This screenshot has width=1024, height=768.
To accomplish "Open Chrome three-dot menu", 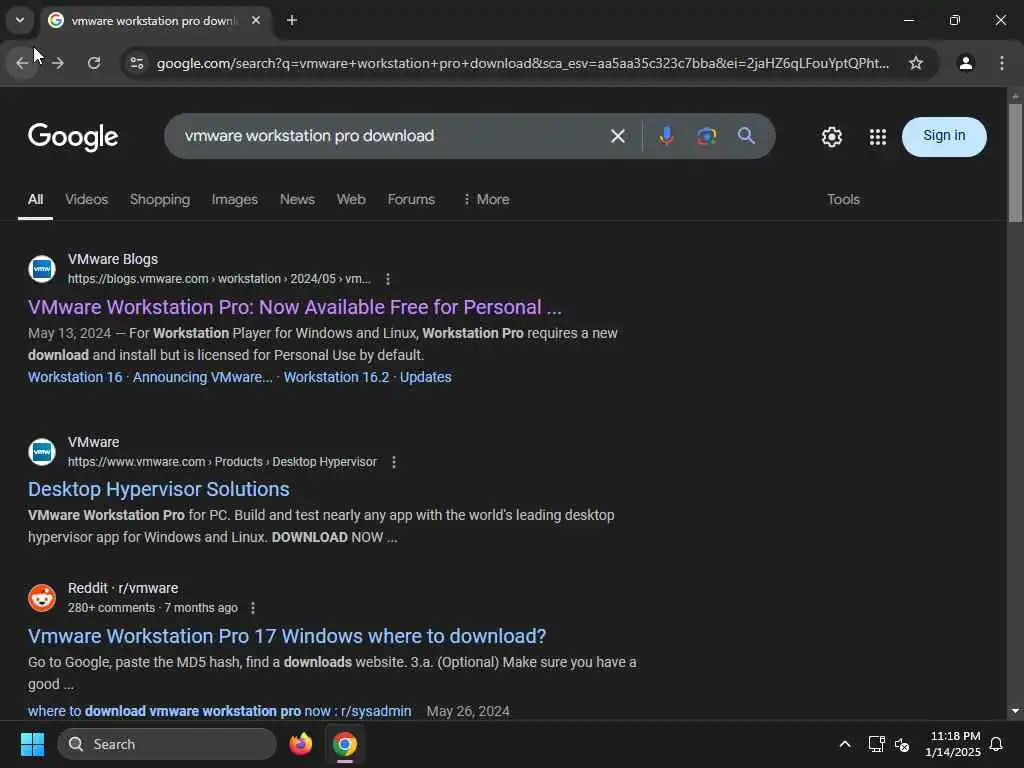I will point(1002,63).
